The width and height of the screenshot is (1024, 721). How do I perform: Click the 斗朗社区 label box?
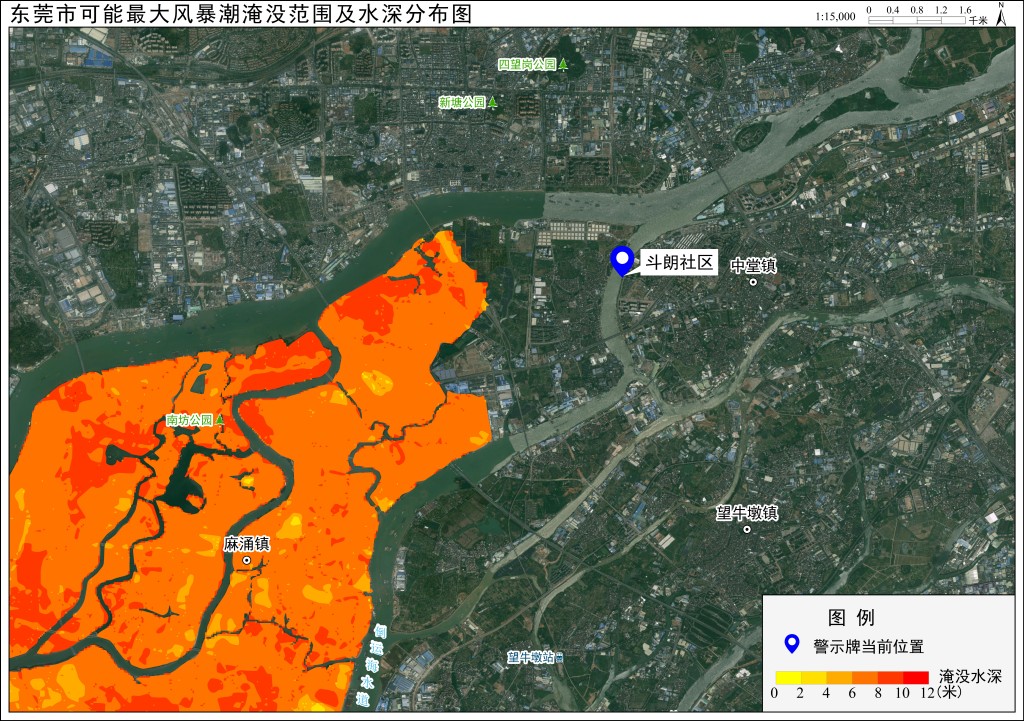[x=679, y=263]
